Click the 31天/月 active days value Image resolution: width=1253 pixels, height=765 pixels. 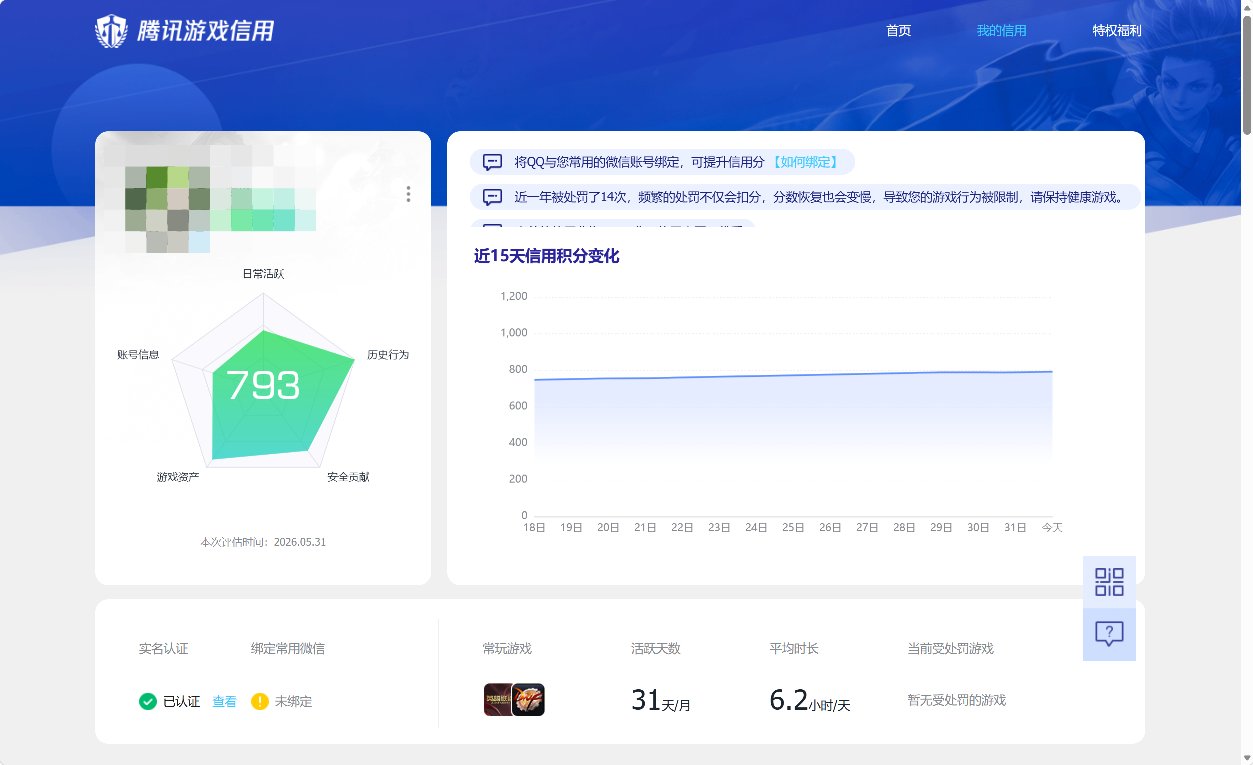(x=661, y=701)
